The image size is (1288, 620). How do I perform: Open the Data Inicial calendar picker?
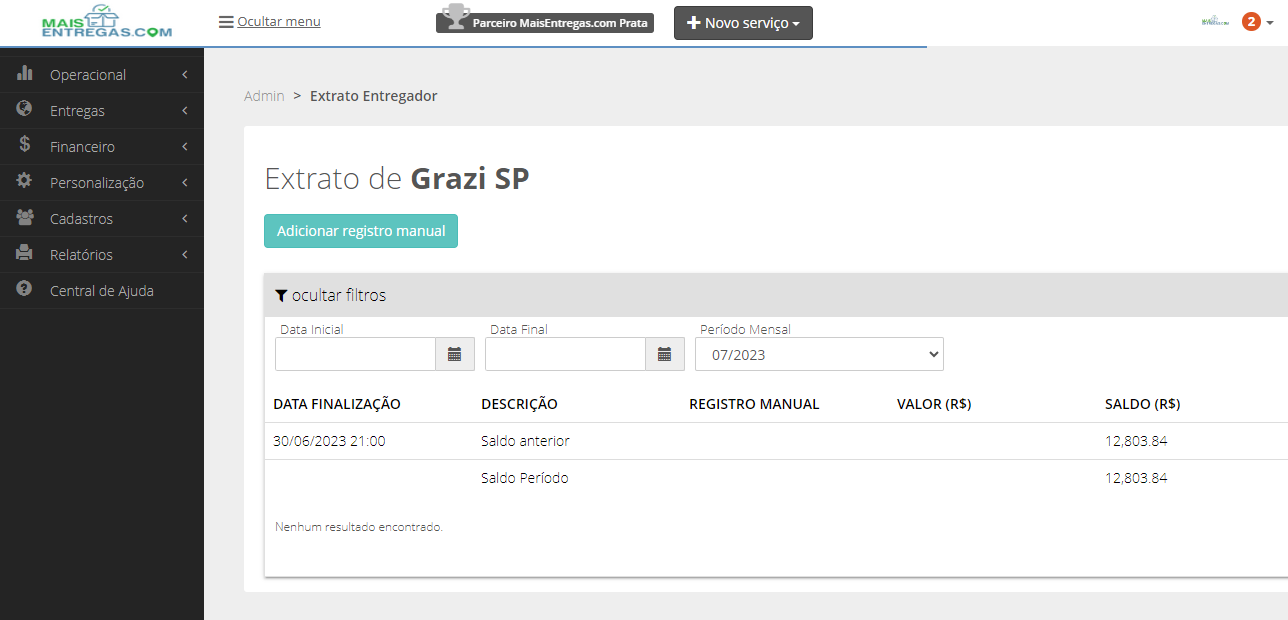(x=455, y=354)
